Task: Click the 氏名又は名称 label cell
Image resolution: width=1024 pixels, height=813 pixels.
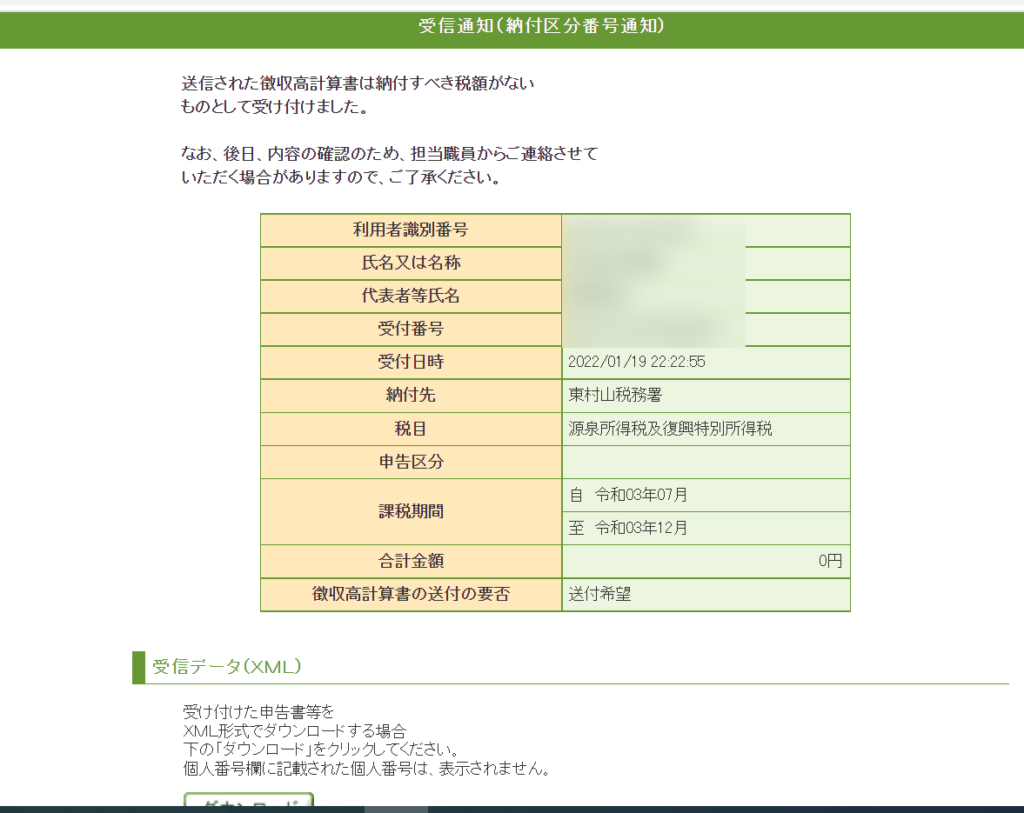Action: (x=410, y=263)
